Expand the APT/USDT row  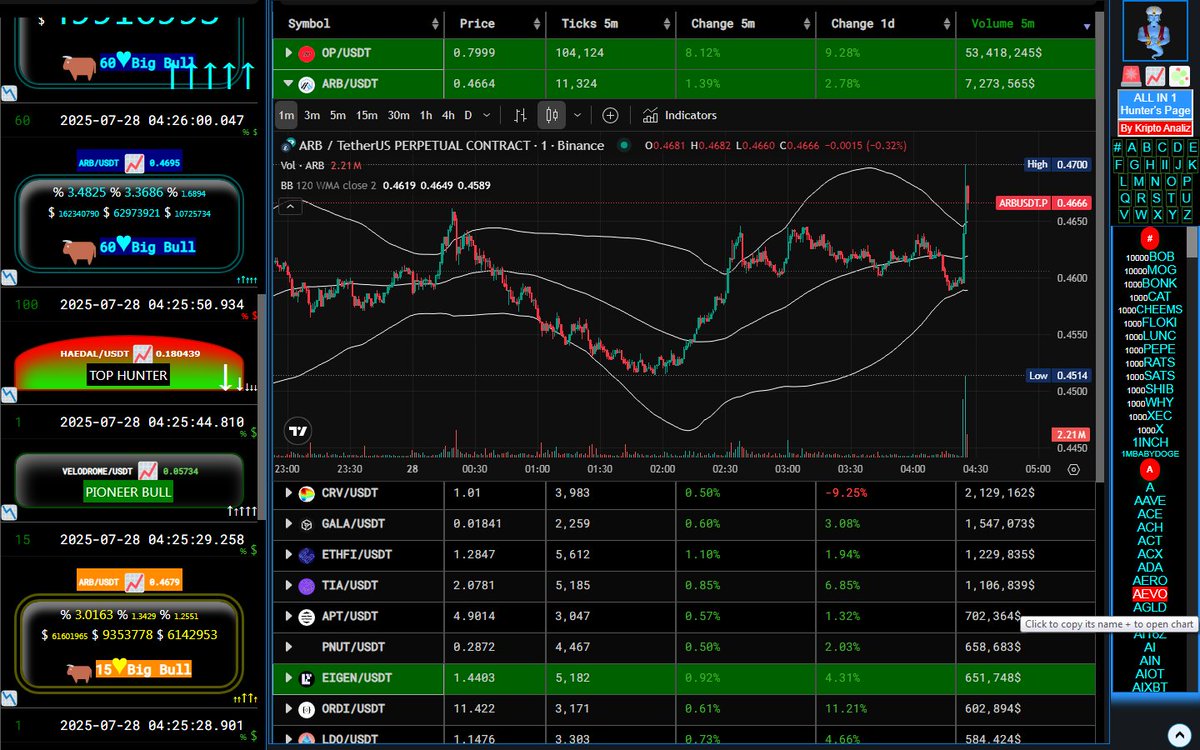289,617
